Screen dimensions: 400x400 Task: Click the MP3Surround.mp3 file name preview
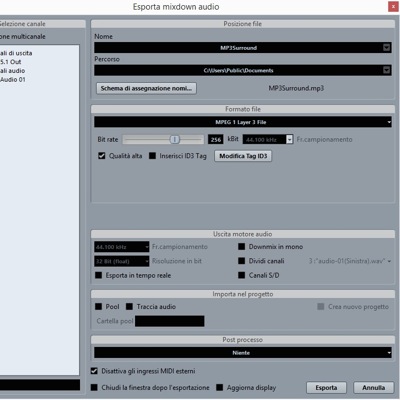click(296, 88)
